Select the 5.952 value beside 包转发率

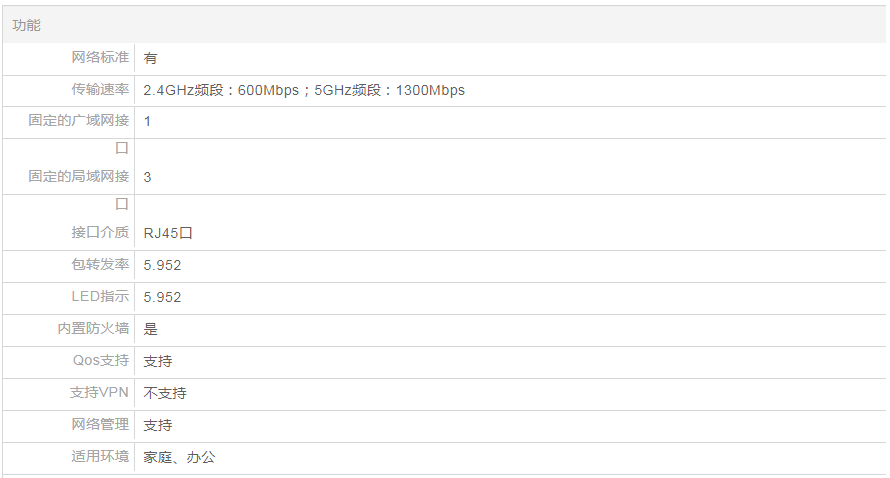[x=162, y=265]
